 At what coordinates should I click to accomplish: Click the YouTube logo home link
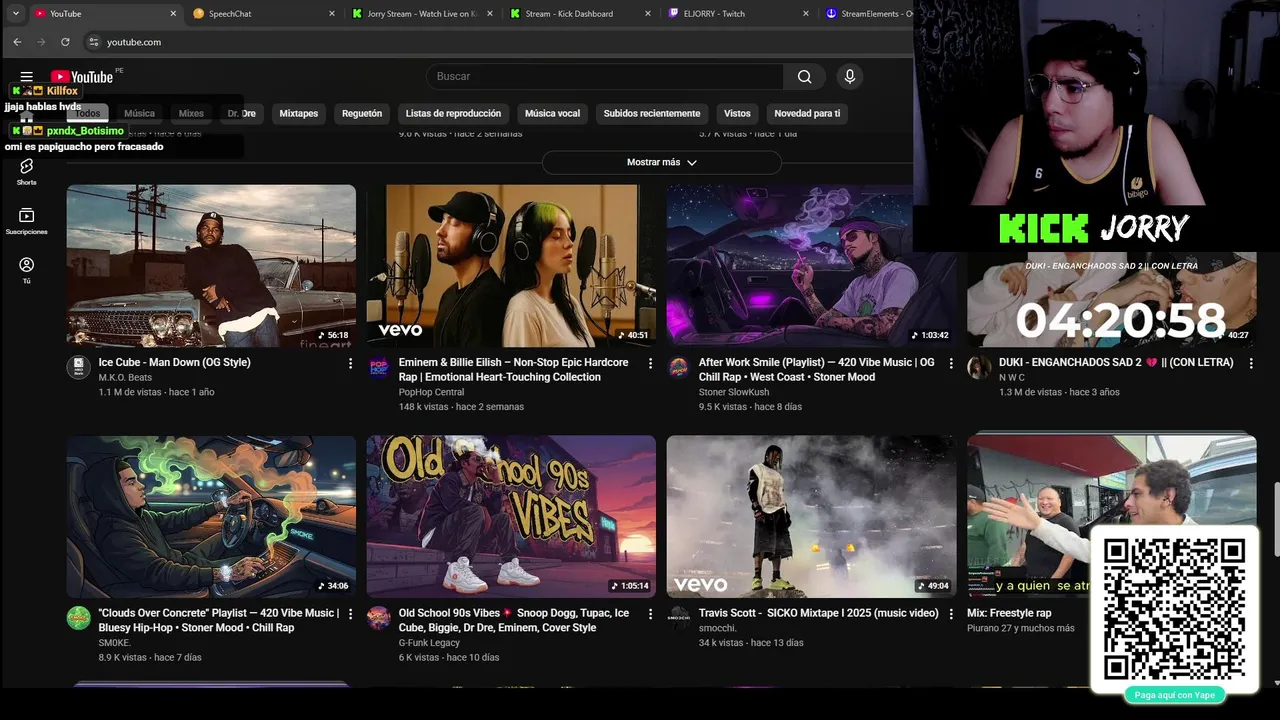point(82,77)
